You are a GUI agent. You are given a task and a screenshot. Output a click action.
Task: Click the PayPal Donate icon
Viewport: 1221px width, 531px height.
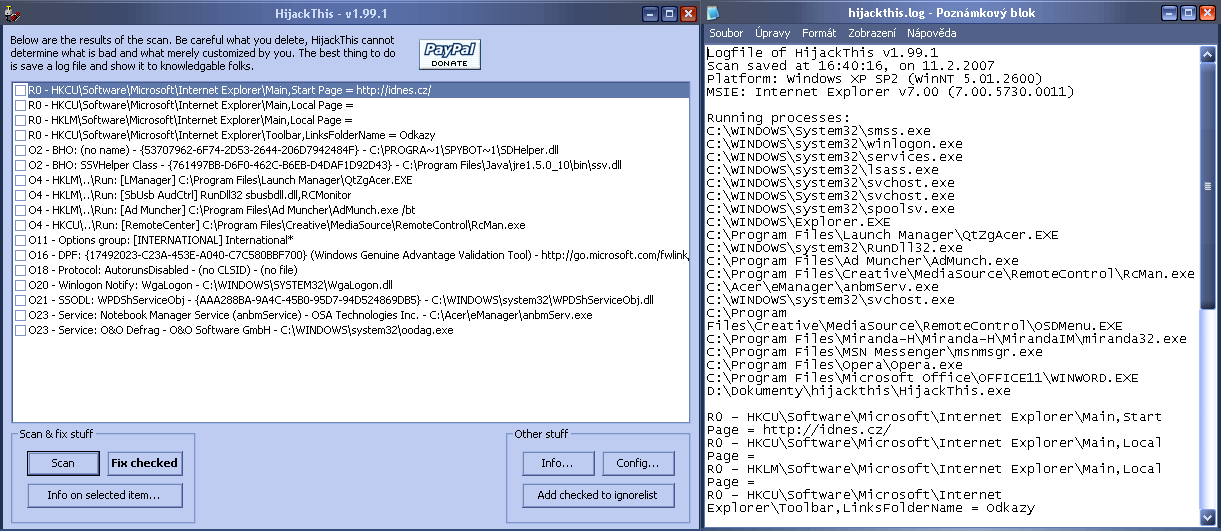point(450,54)
